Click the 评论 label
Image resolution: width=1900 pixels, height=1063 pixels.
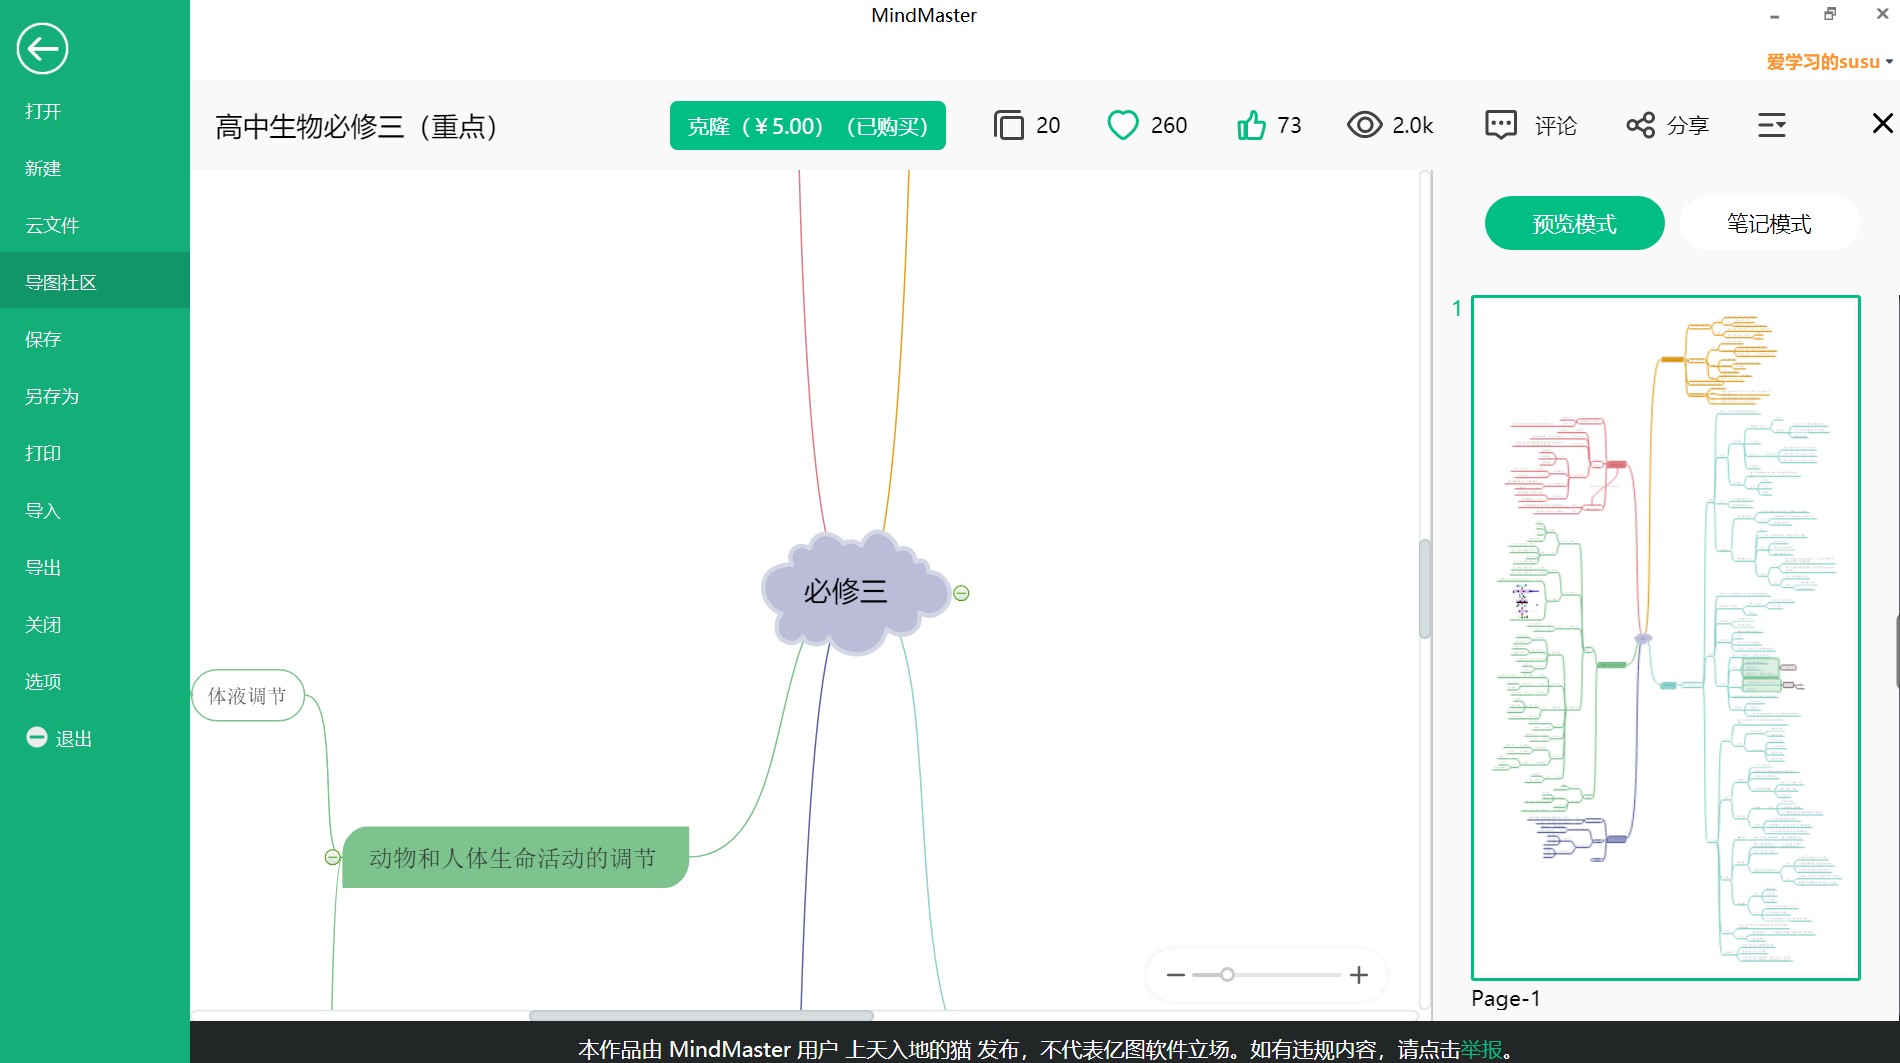1556,125
